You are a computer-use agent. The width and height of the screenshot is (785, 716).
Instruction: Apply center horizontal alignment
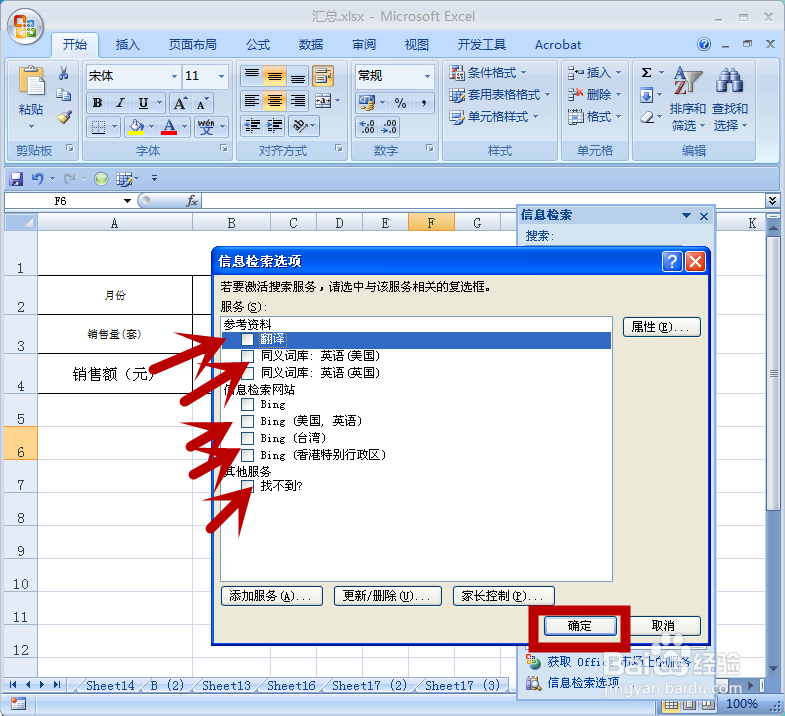tap(274, 102)
